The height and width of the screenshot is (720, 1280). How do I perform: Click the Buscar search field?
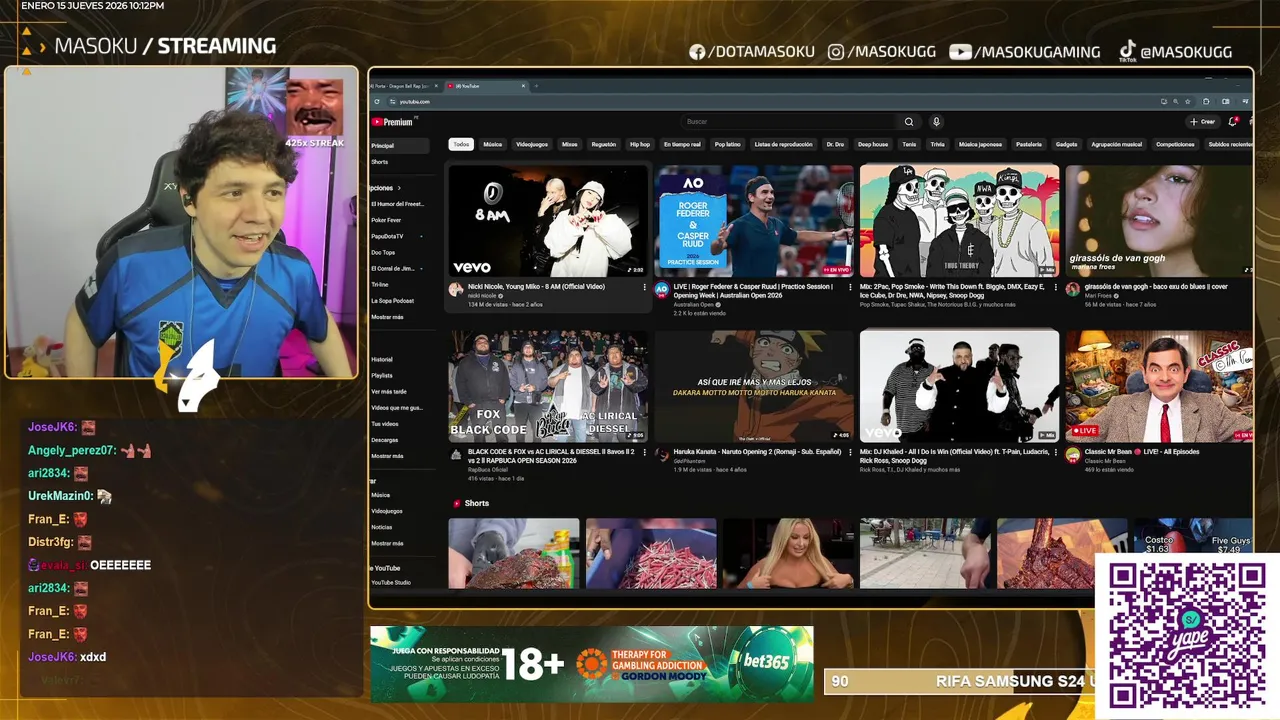[x=790, y=122]
